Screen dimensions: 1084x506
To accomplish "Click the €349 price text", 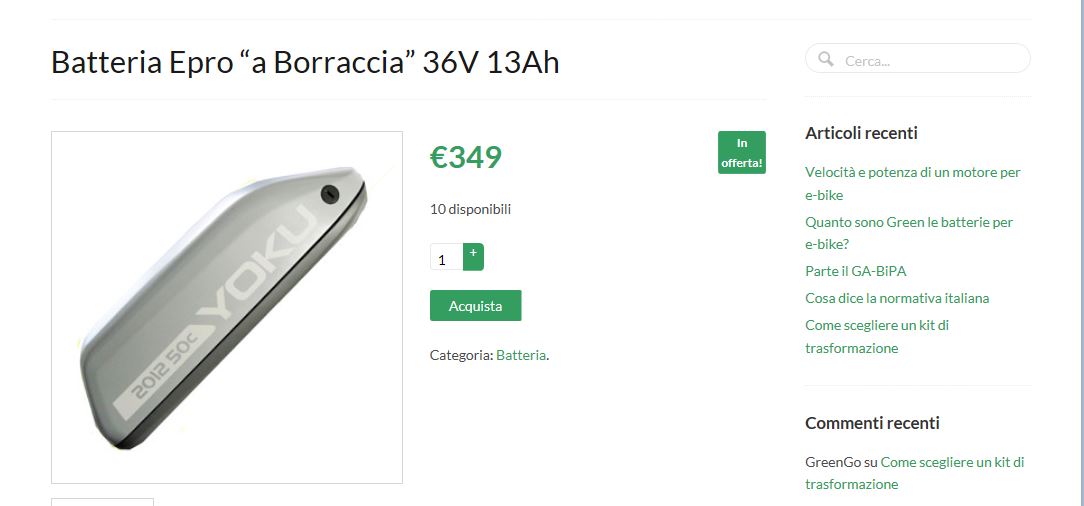I will pos(465,157).
